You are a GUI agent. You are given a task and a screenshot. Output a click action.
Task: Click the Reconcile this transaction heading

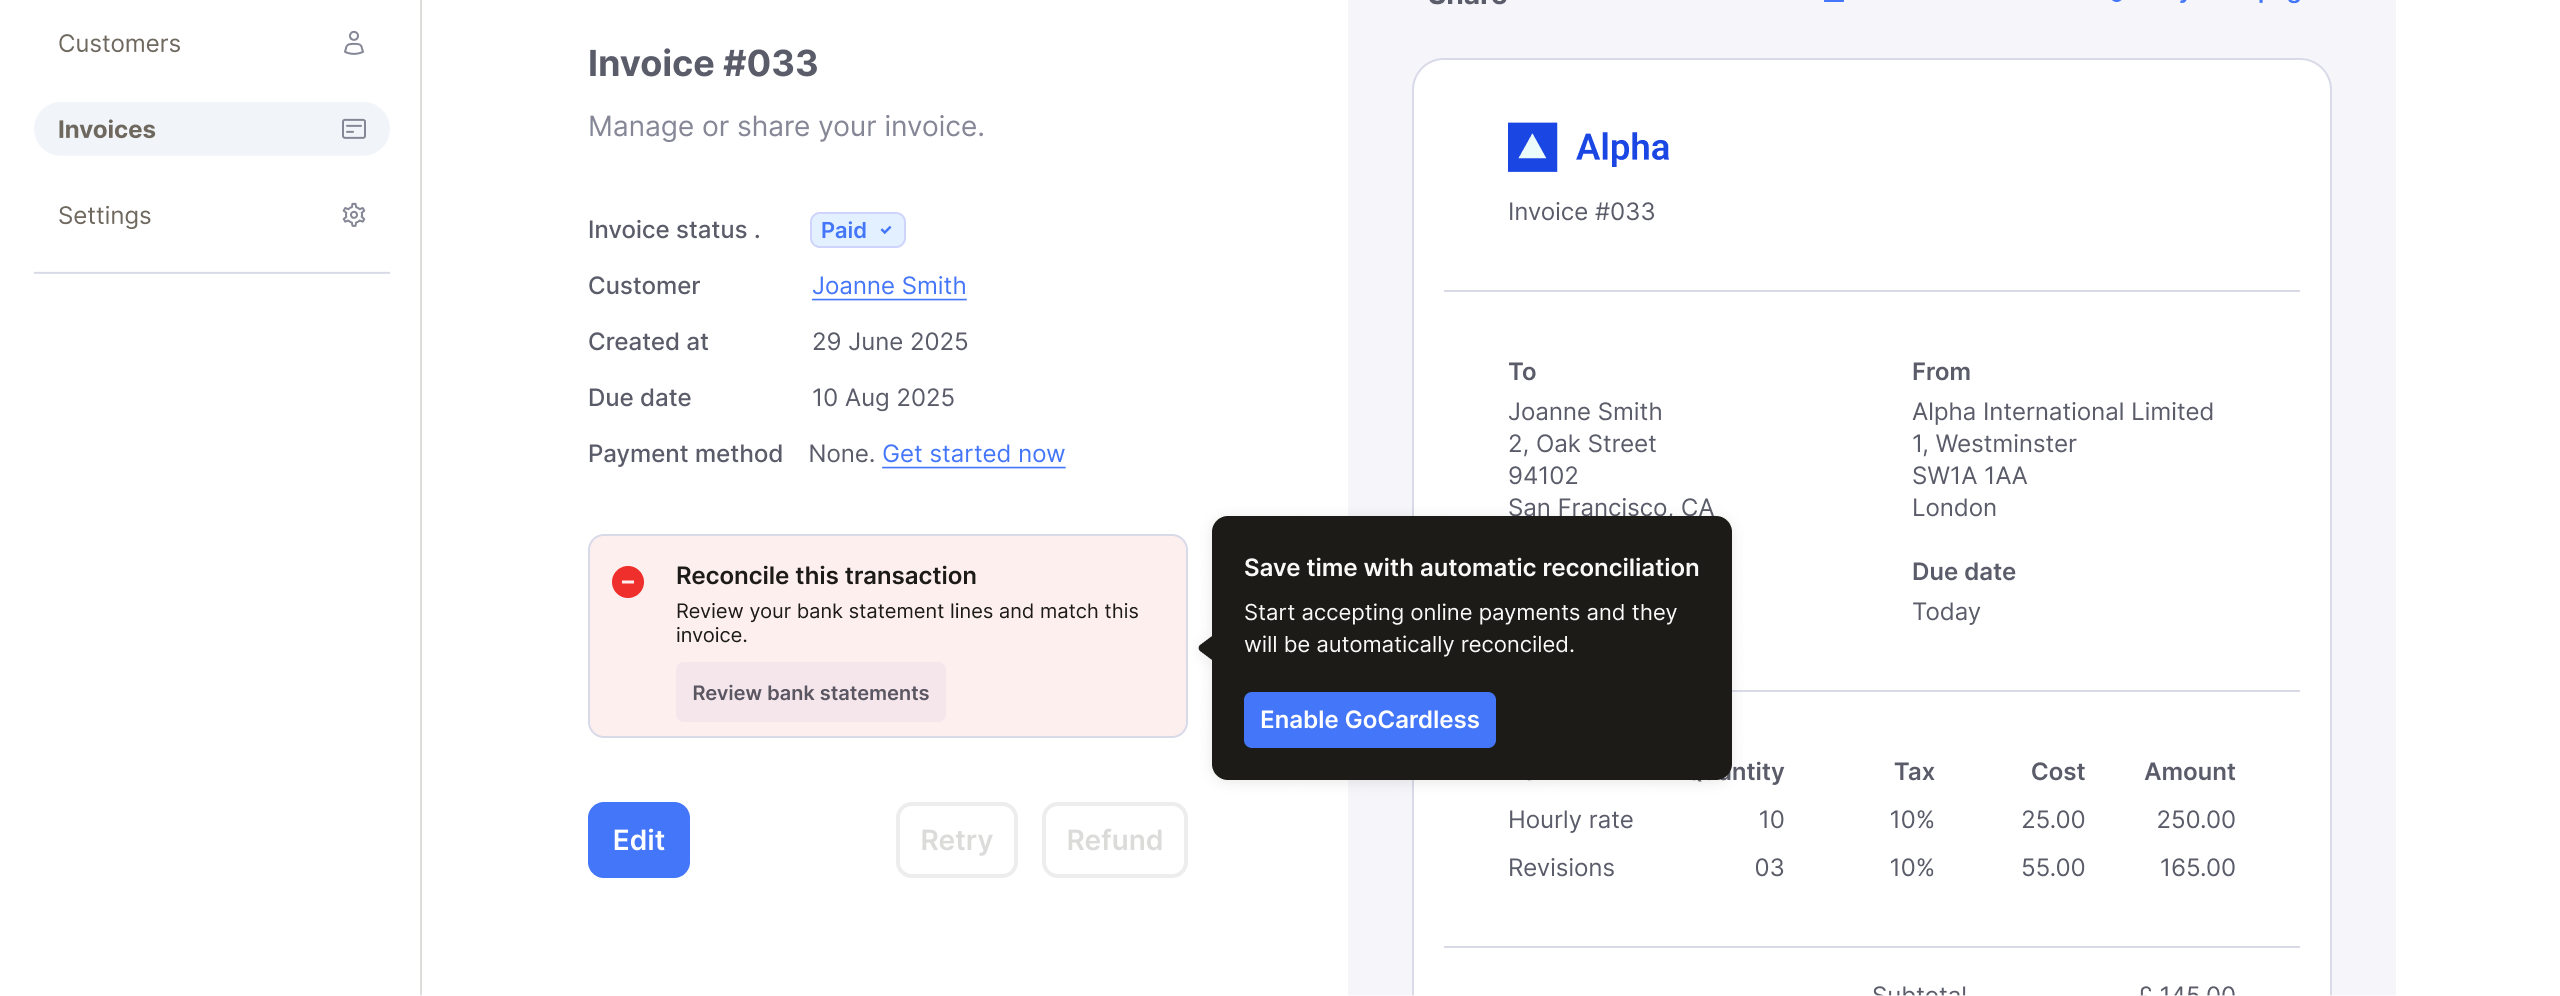click(826, 576)
